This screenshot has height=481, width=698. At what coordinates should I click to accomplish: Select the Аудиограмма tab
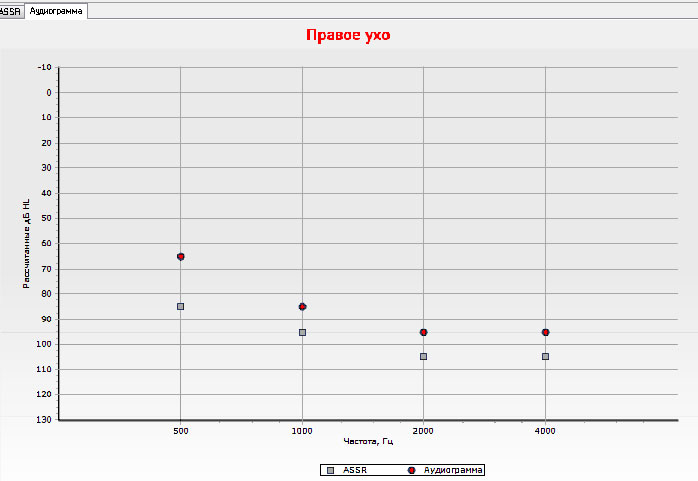(56, 10)
